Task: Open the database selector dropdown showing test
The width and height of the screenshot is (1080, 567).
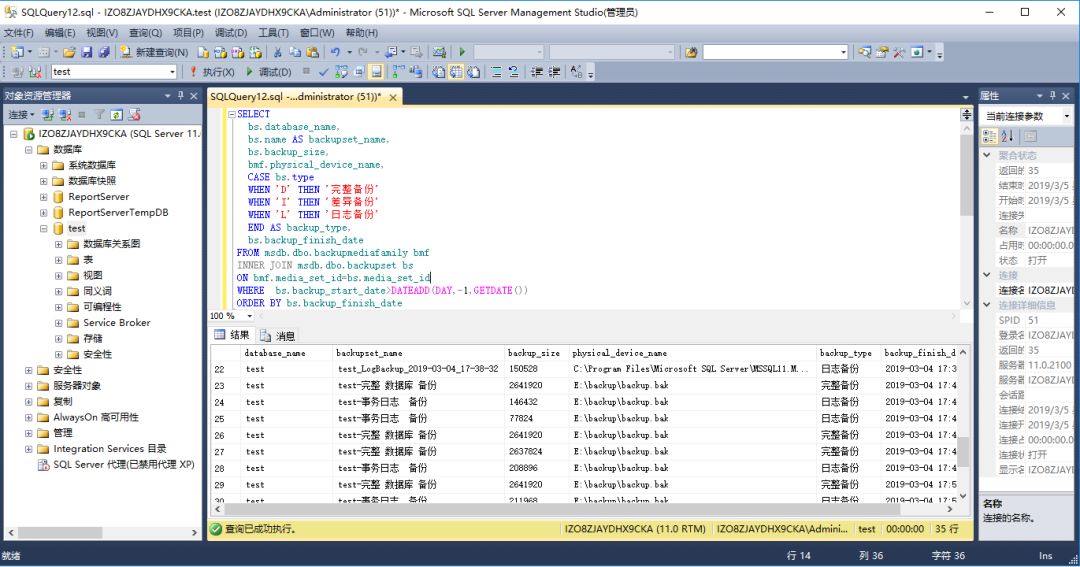Action: 172,72
